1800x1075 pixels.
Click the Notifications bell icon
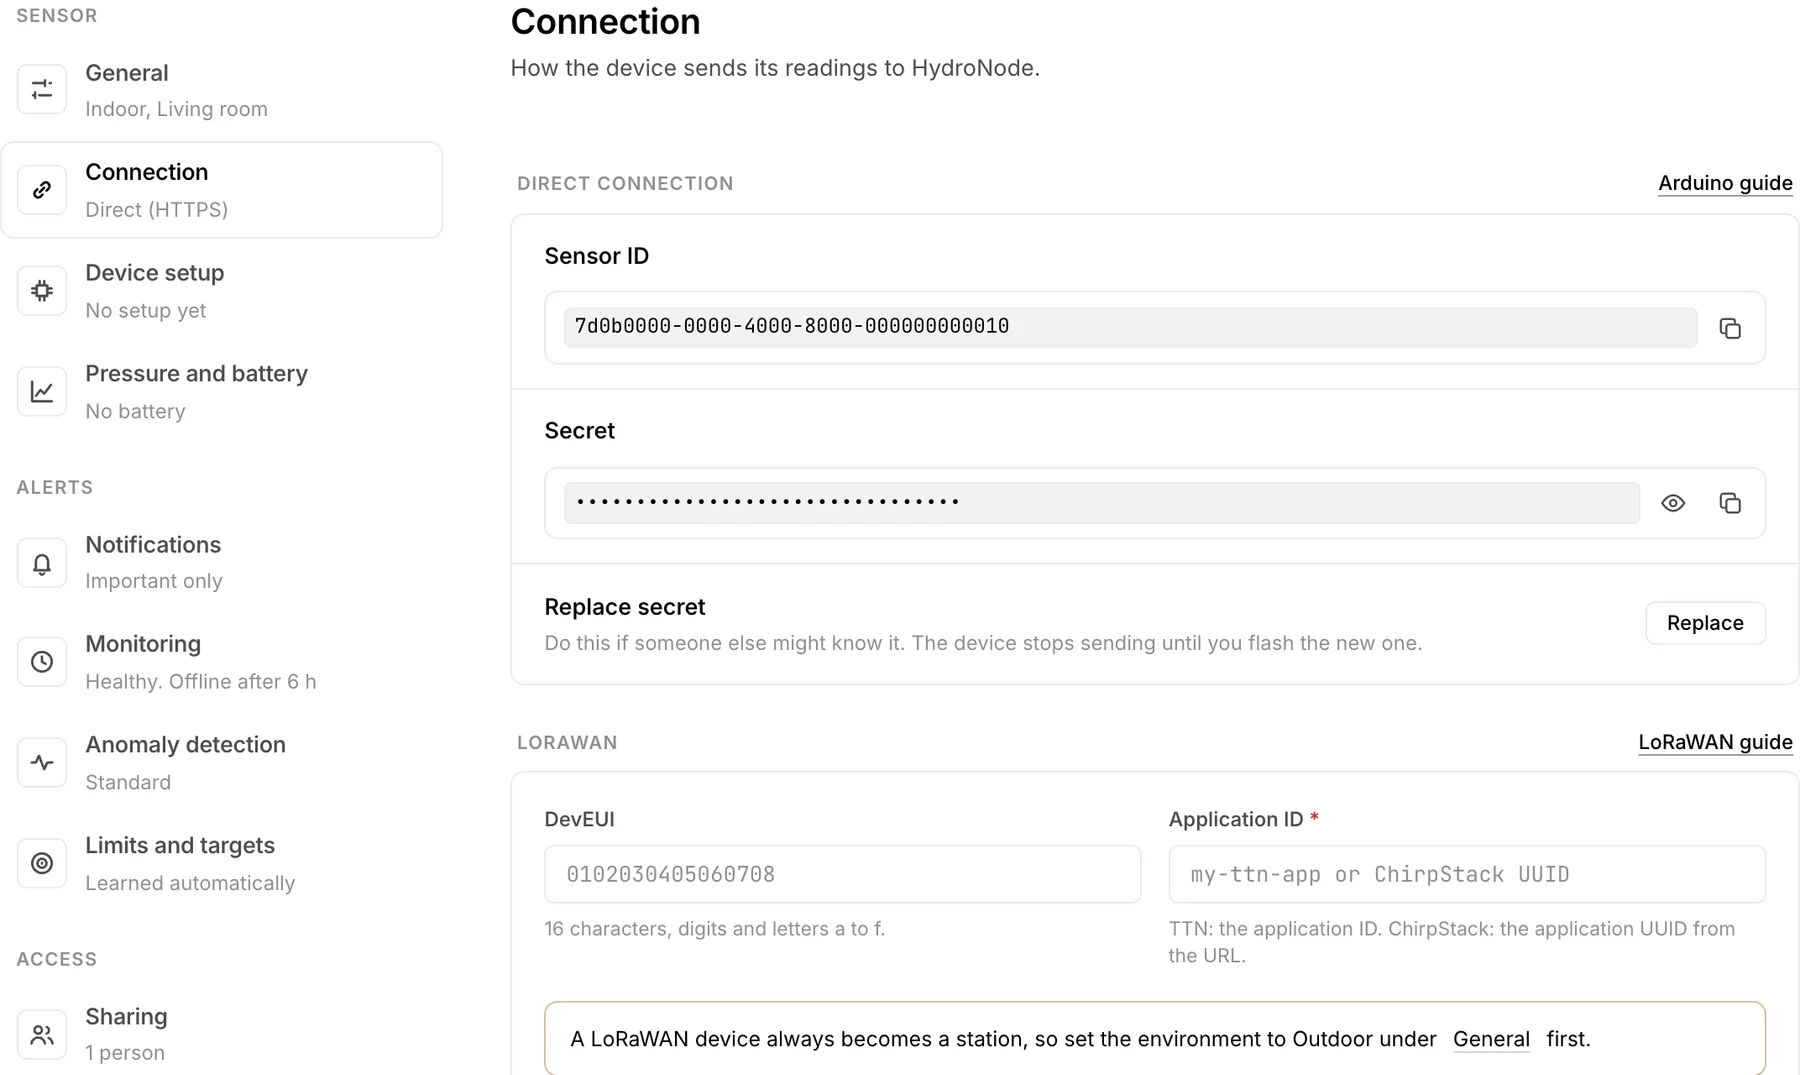tap(42, 563)
